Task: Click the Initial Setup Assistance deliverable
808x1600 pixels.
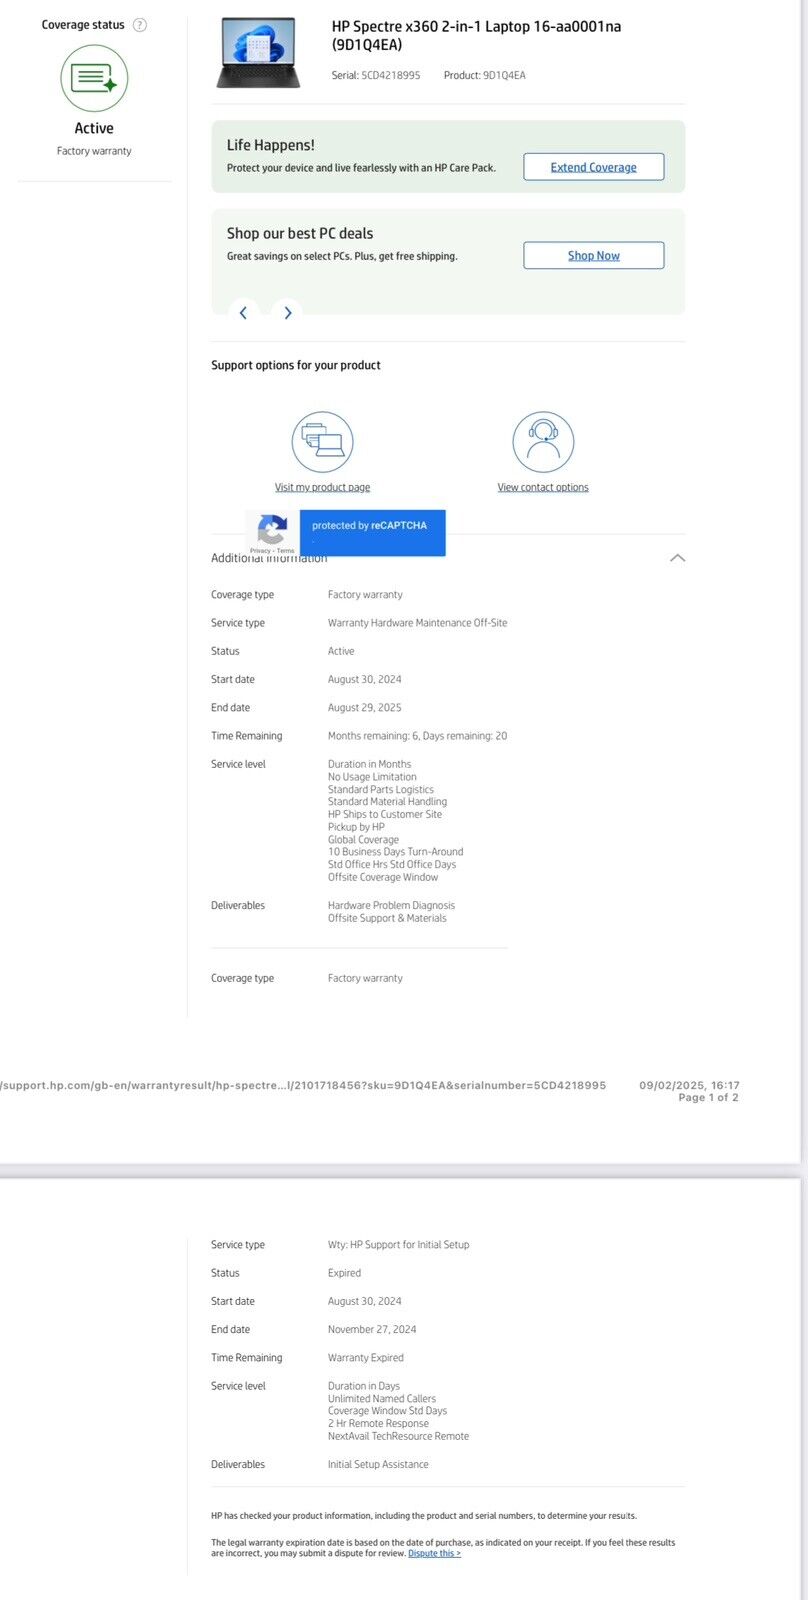Action: pos(378,1464)
